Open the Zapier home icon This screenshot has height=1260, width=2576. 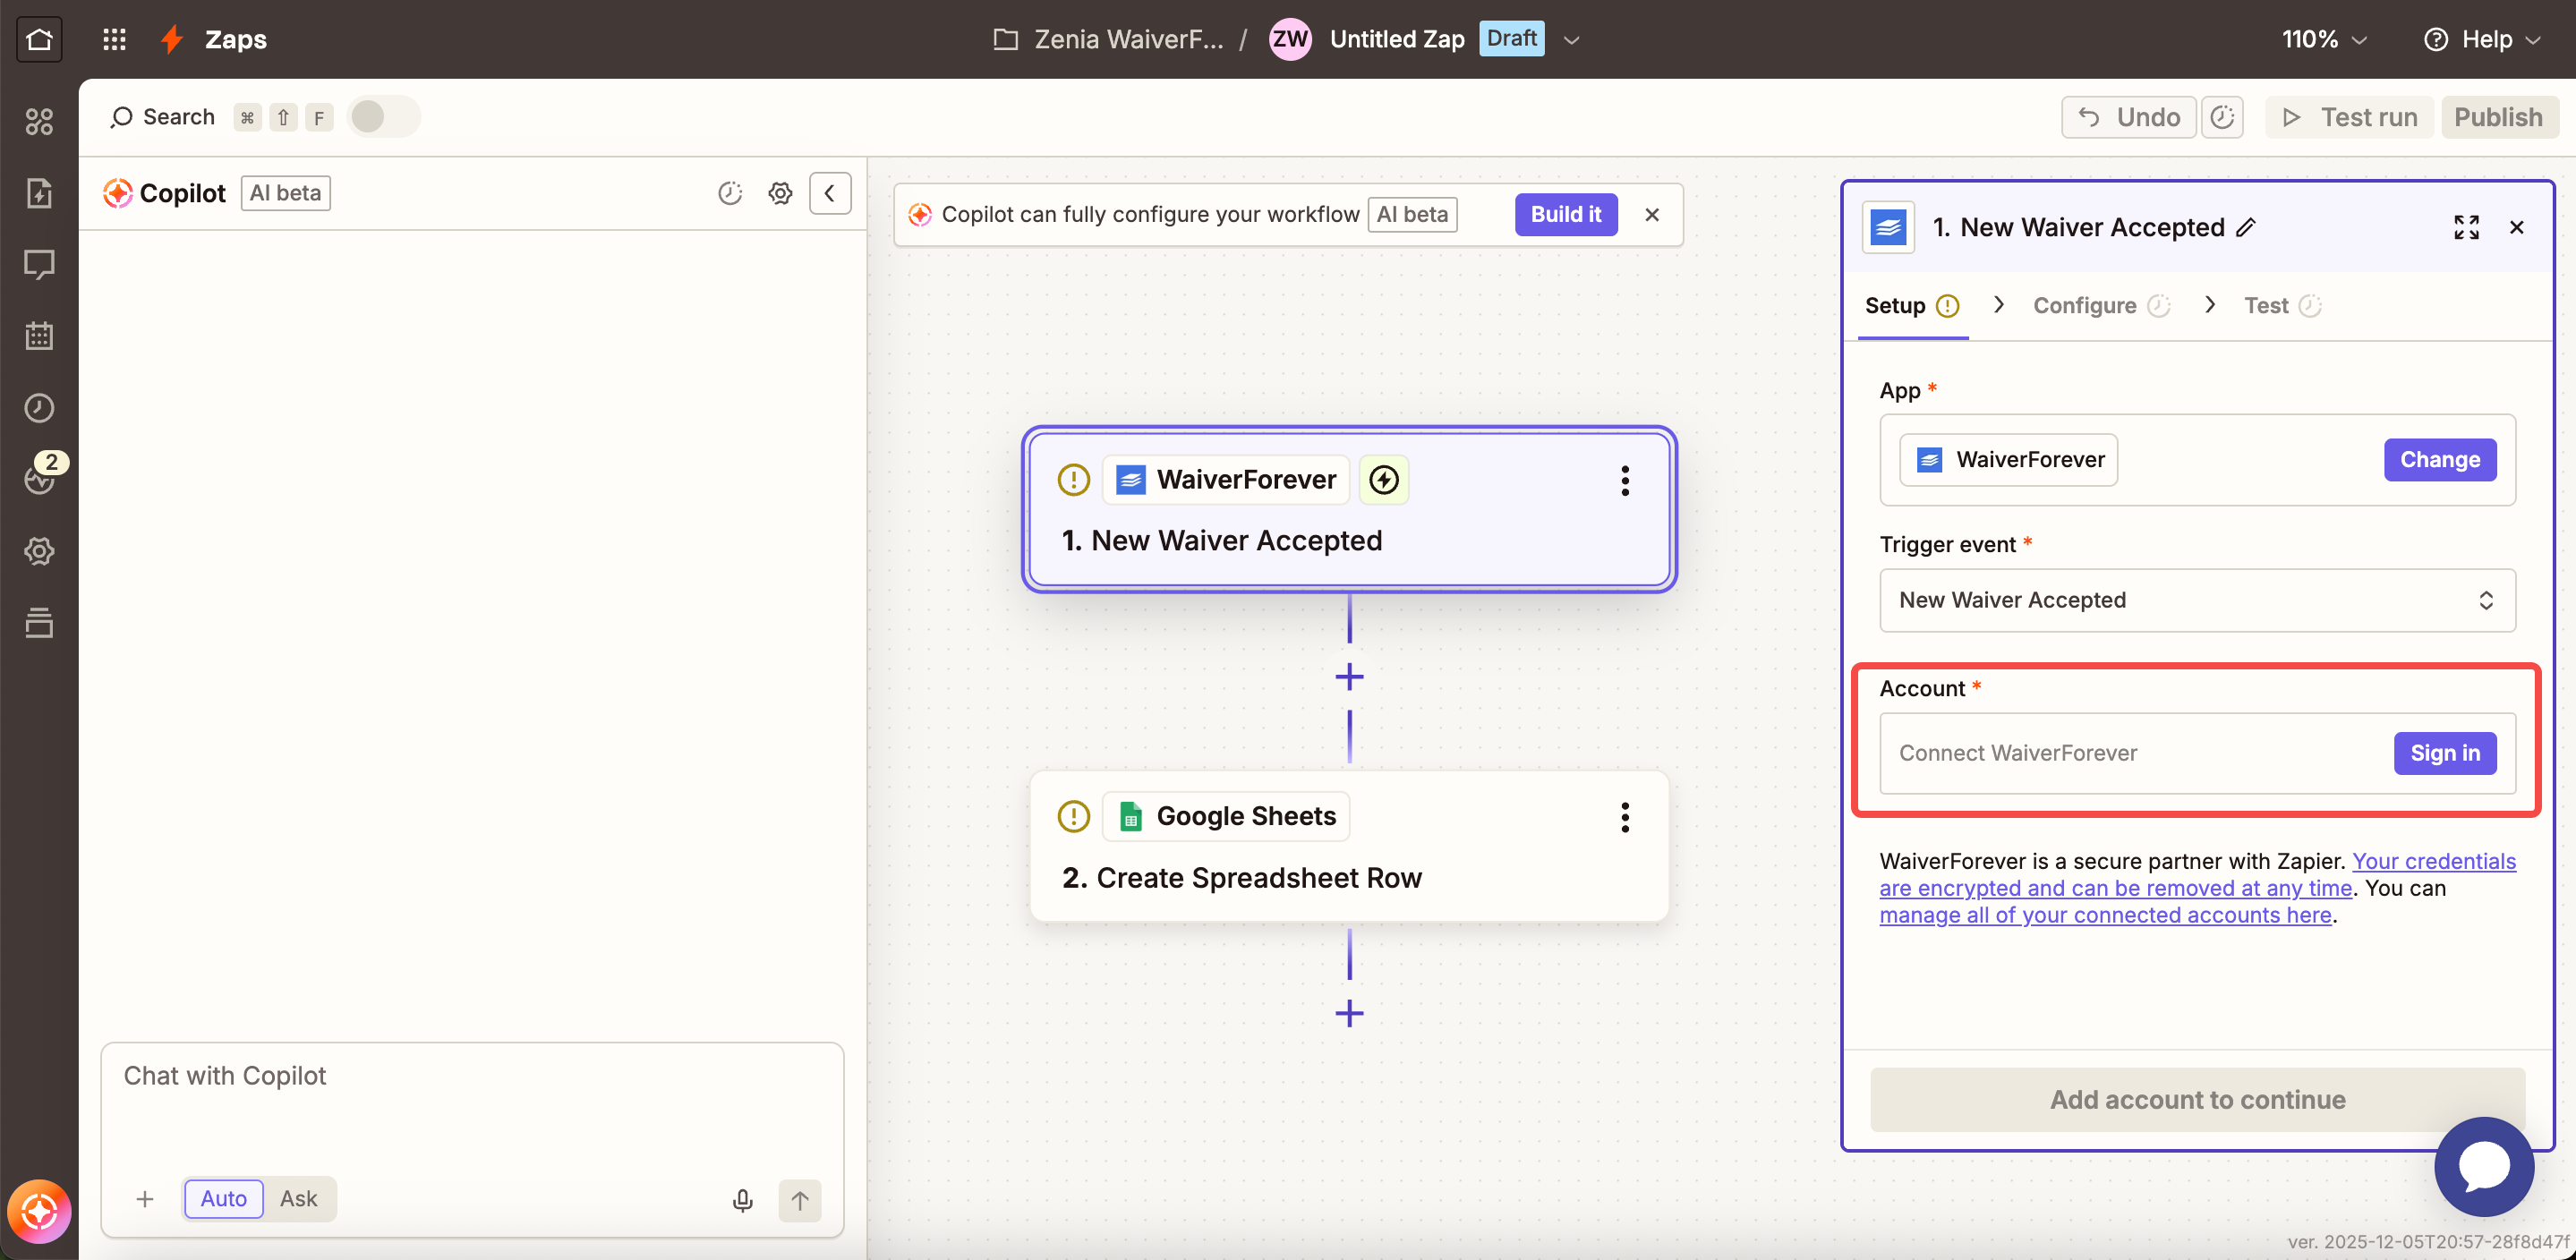tap(39, 39)
